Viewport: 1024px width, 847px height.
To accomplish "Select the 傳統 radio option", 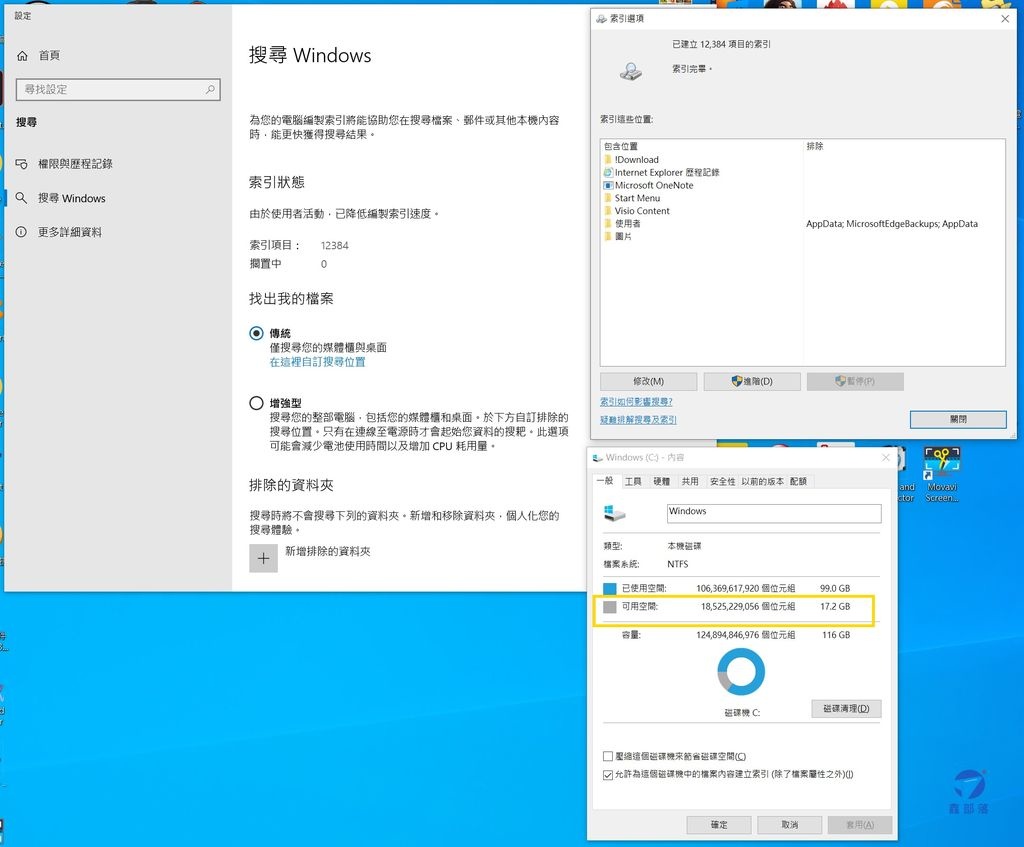I will tap(256, 334).
